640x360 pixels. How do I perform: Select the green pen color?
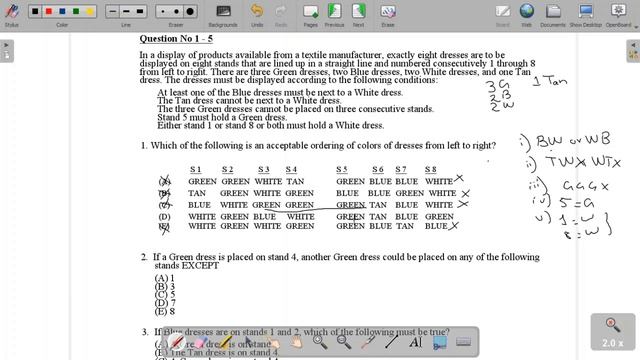(76, 11)
